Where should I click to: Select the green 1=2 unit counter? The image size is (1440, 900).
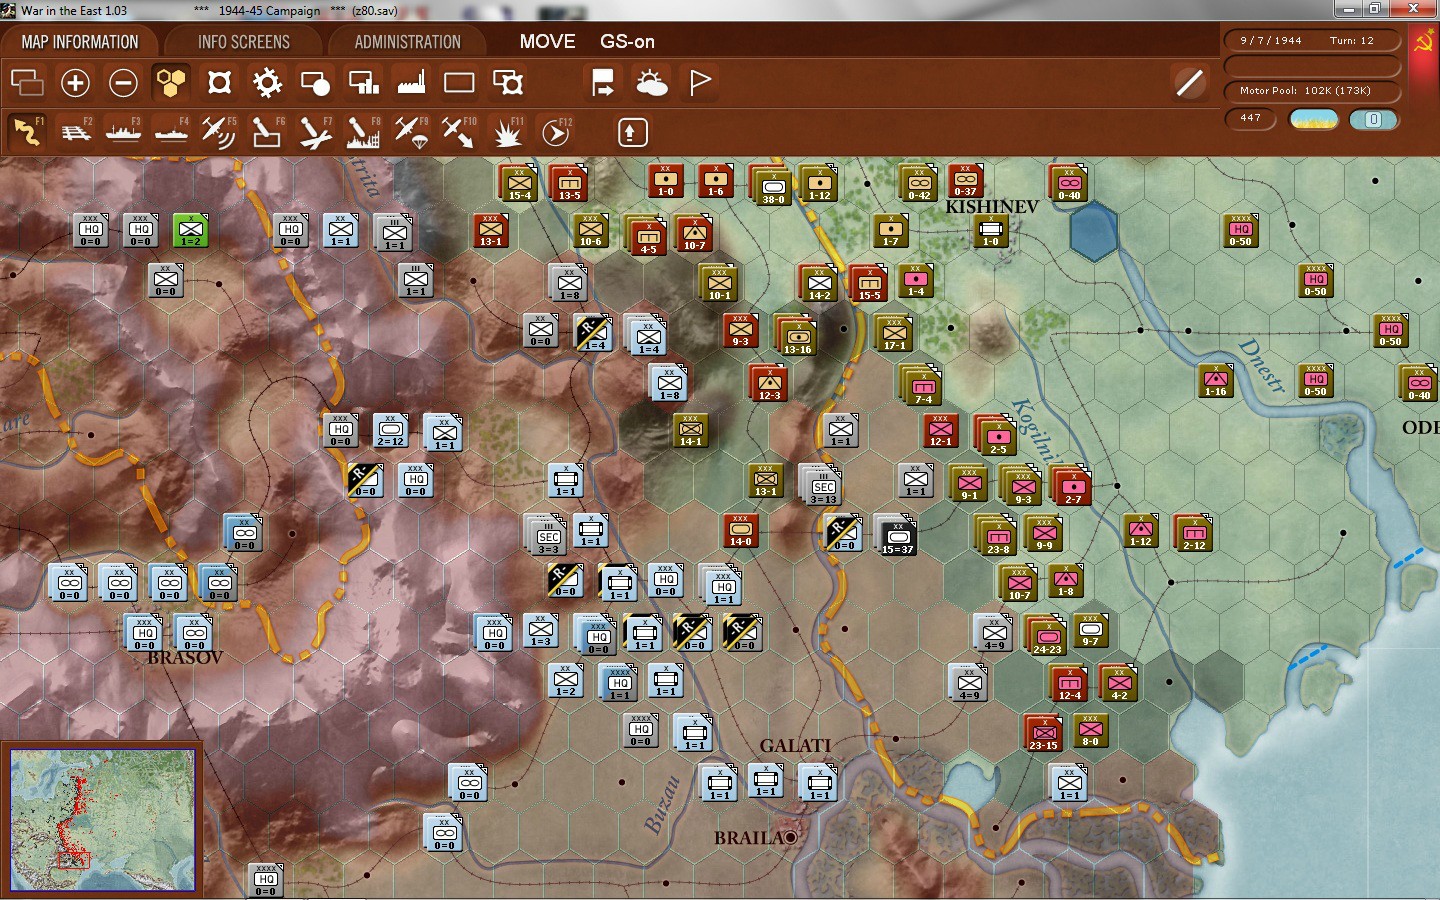point(190,231)
